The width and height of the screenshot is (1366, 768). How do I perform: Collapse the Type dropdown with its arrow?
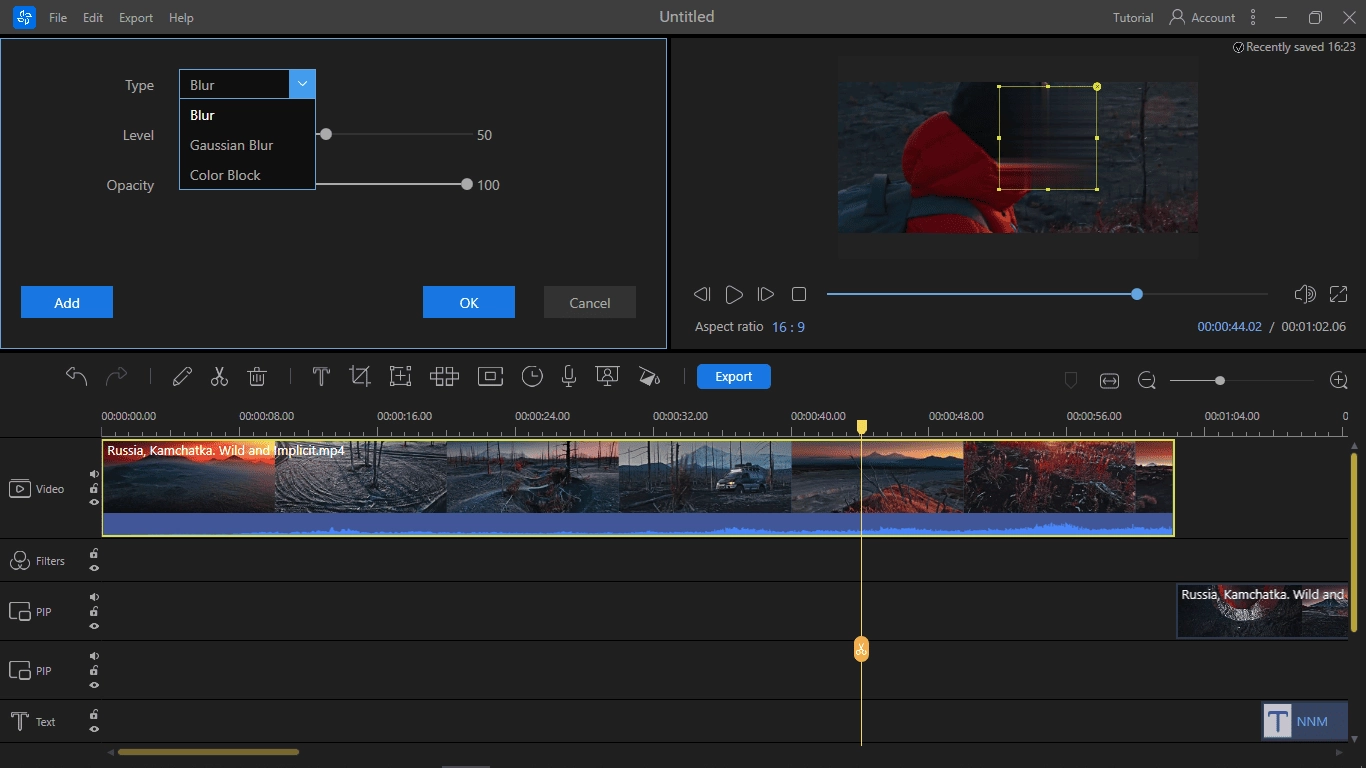click(302, 85)
